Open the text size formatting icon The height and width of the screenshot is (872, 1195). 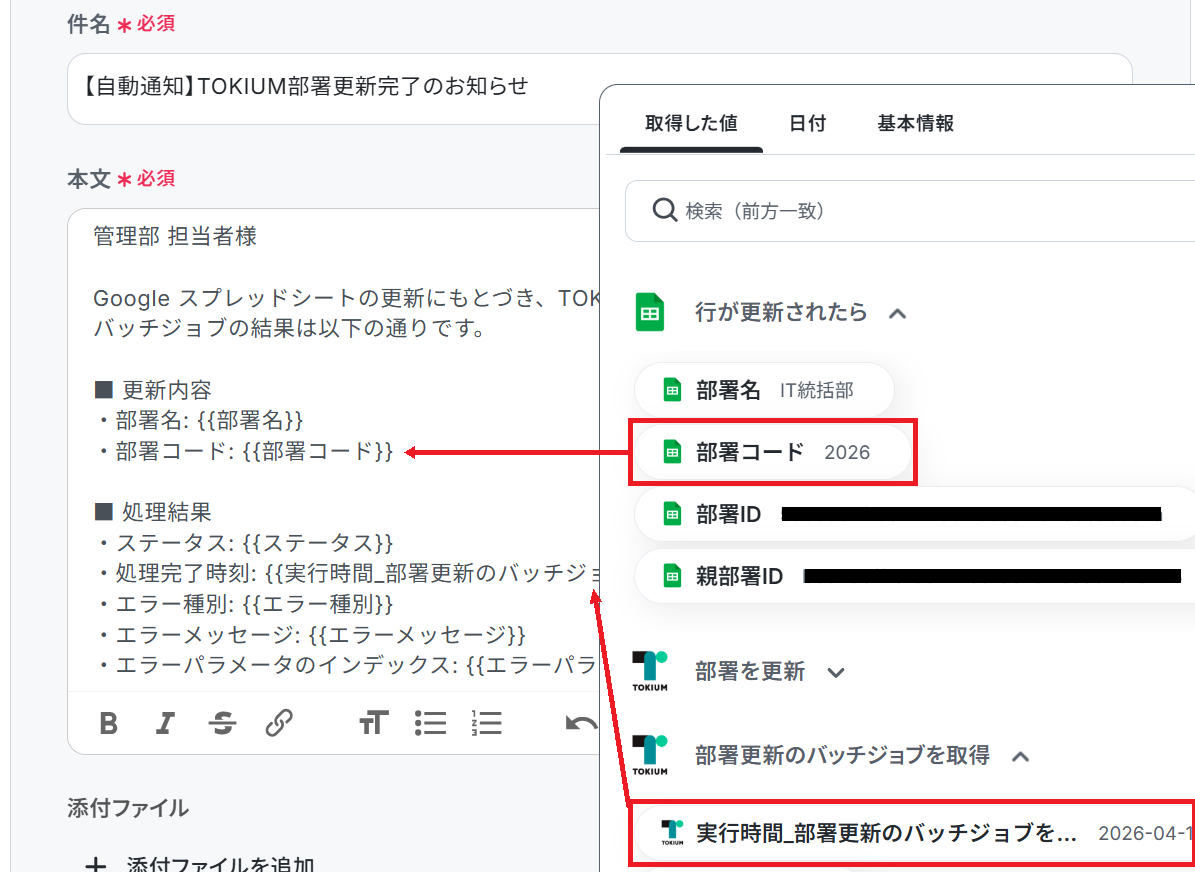point(373,723)
